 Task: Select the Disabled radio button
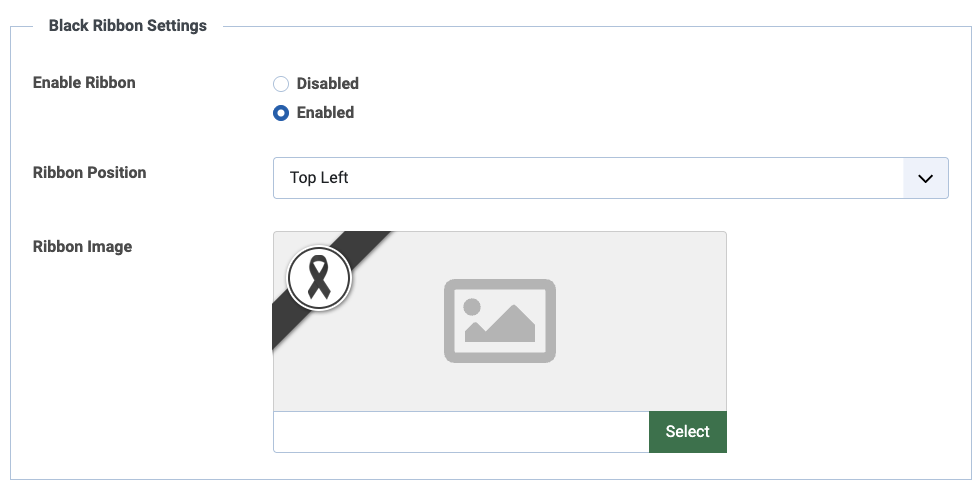pos(281,84)
